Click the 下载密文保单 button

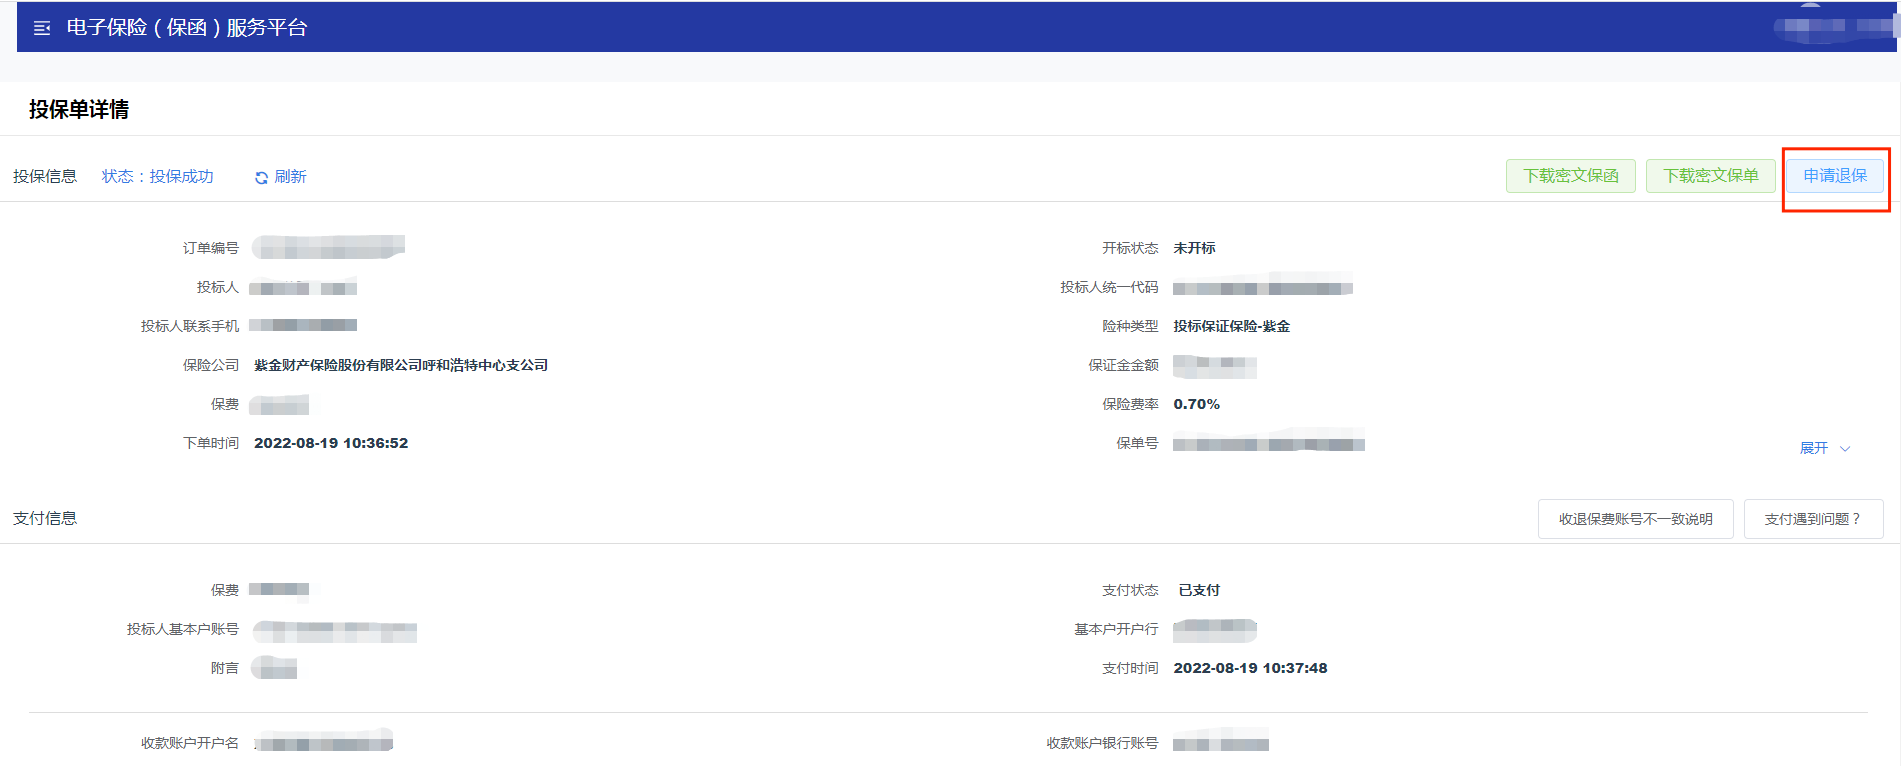[1710, 176]
